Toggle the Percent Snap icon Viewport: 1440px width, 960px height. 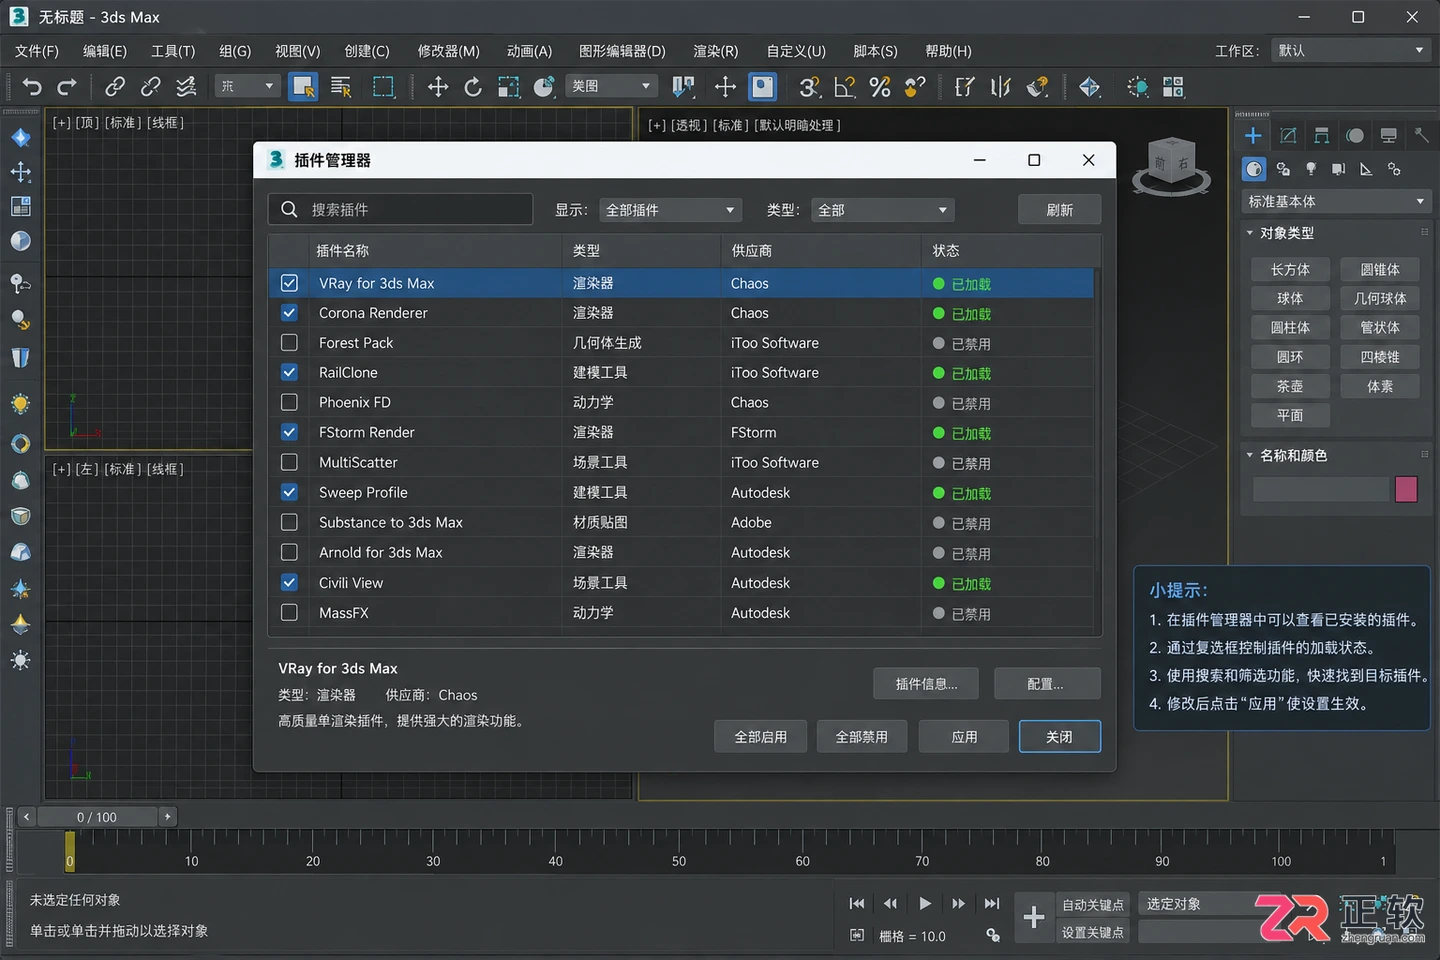[880, 87]
